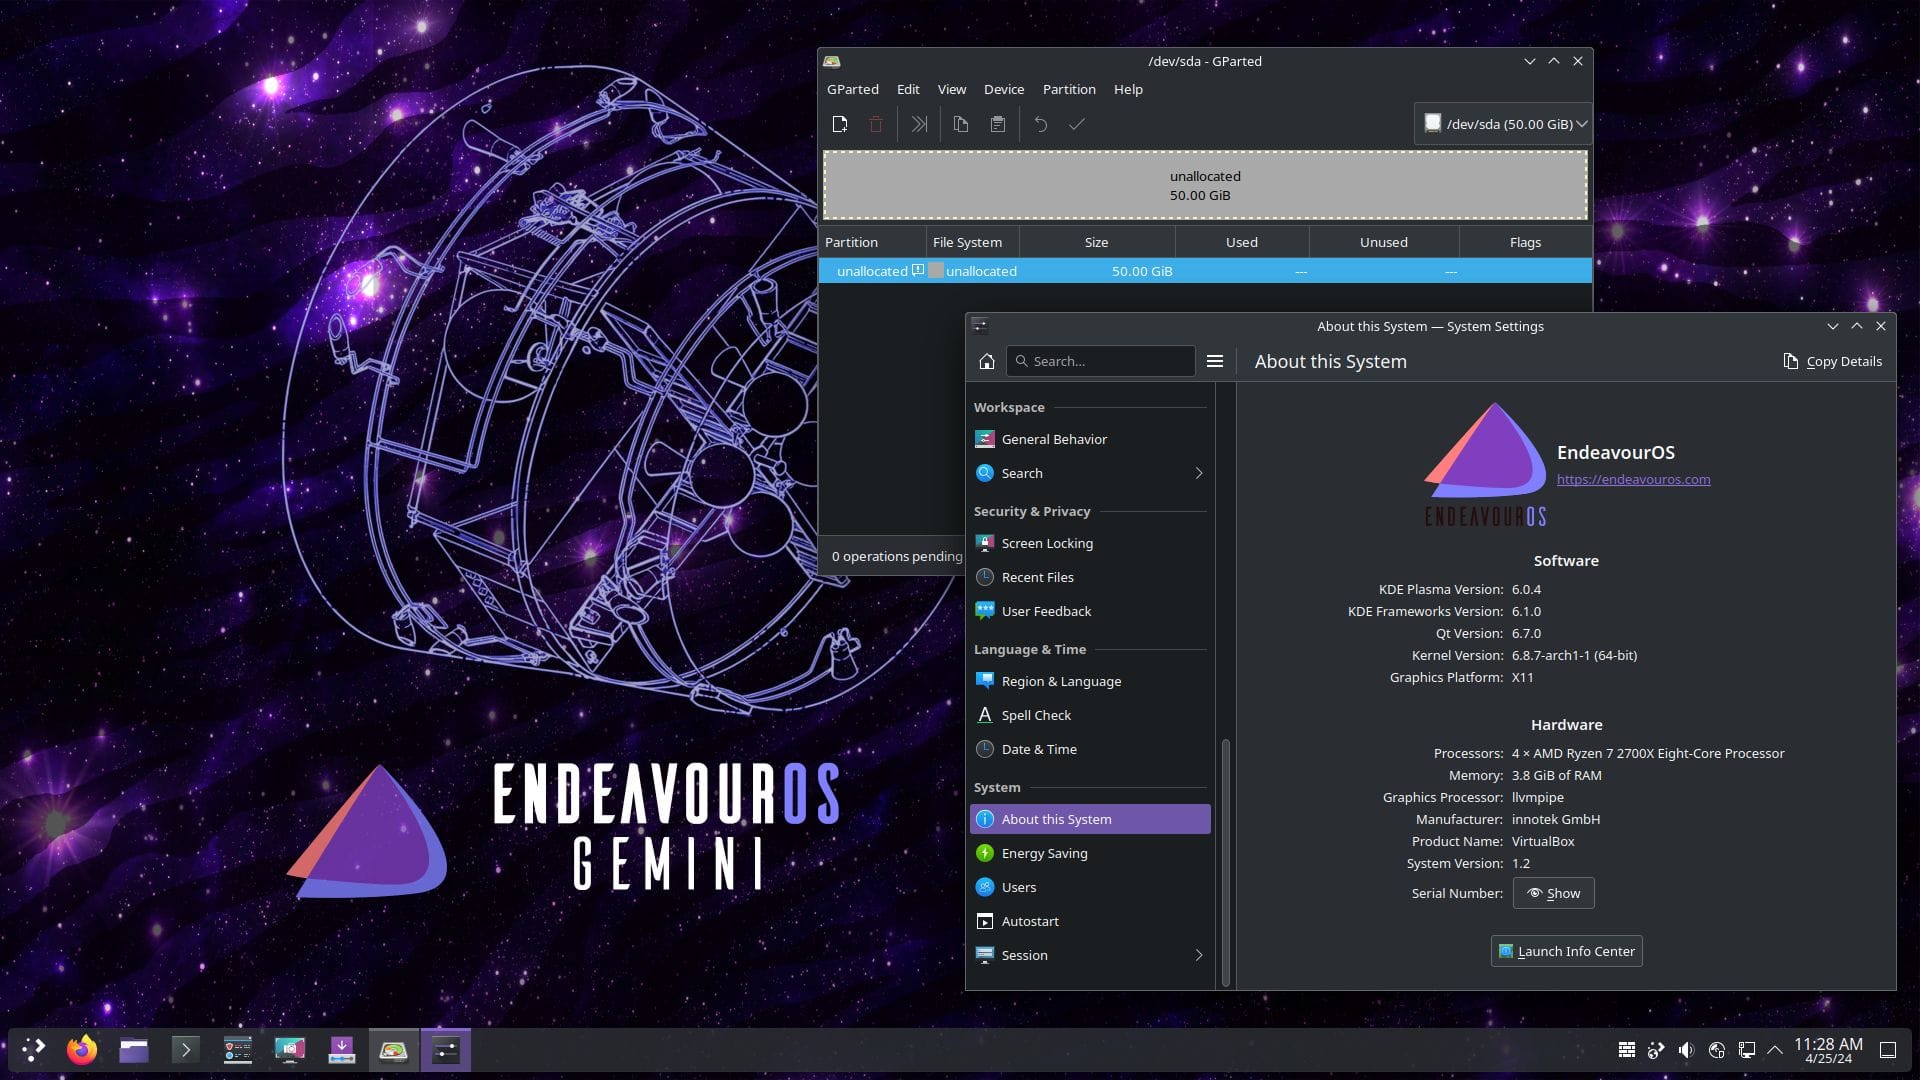Click the Paste partition icon in GParted
The height and width of the screenshot is (1080, 1920).
[x=997, y=124]
